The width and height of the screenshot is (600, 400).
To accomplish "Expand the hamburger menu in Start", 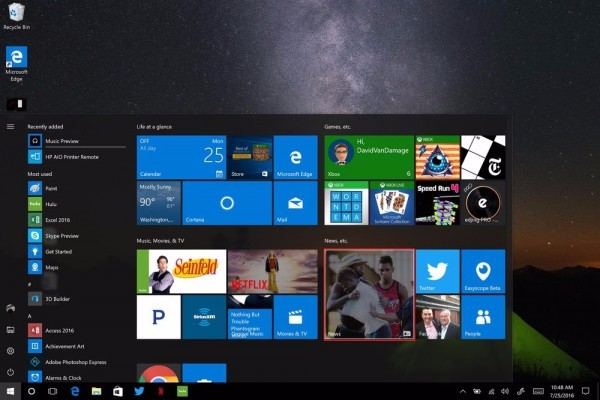I will [x=10, y=126].
